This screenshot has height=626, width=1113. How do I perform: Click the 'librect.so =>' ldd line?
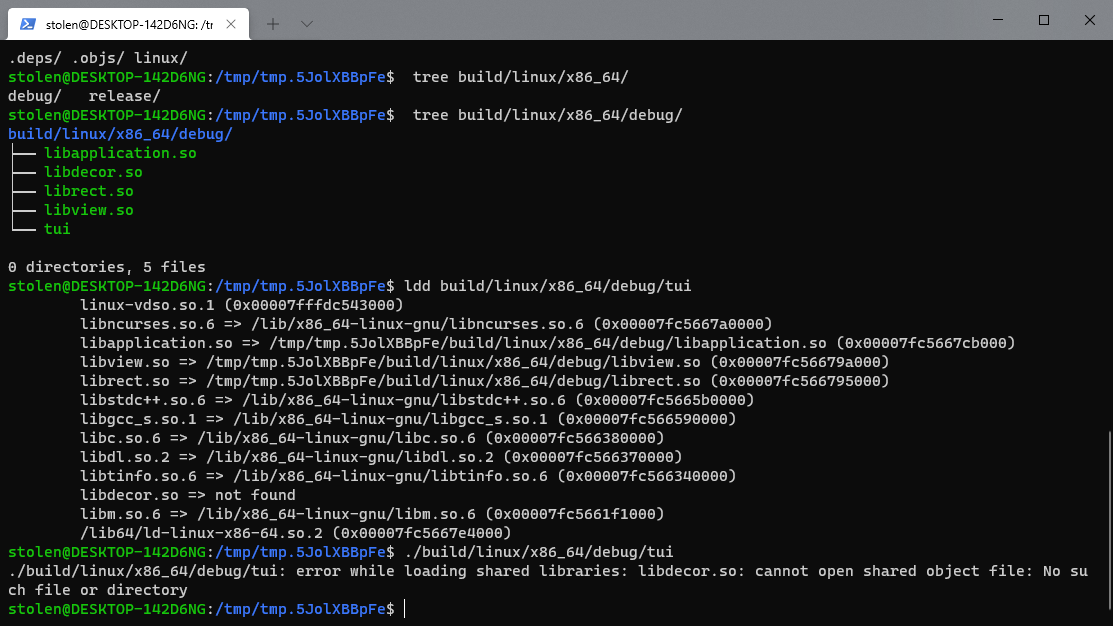(x=484, y=381)
